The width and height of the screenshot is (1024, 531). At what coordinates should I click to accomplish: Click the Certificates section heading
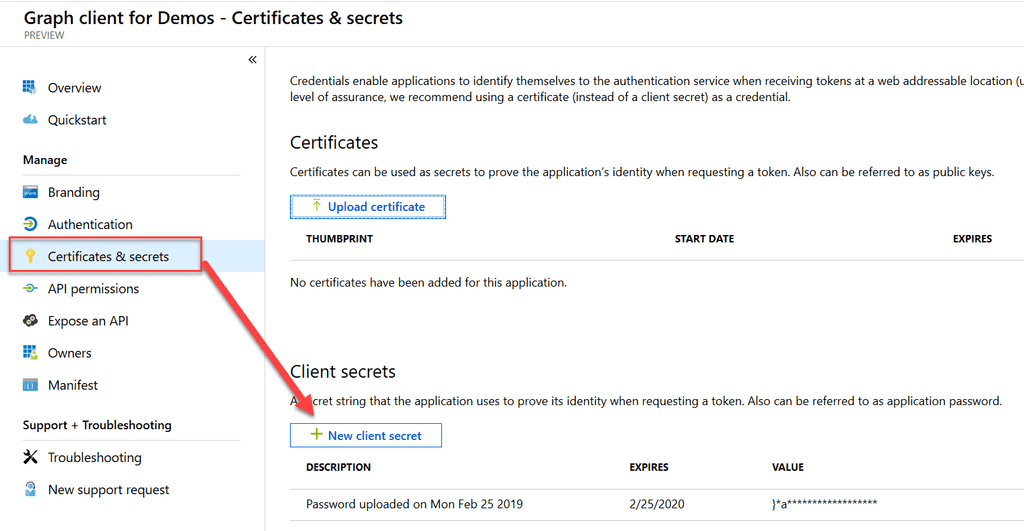(334, 142)
